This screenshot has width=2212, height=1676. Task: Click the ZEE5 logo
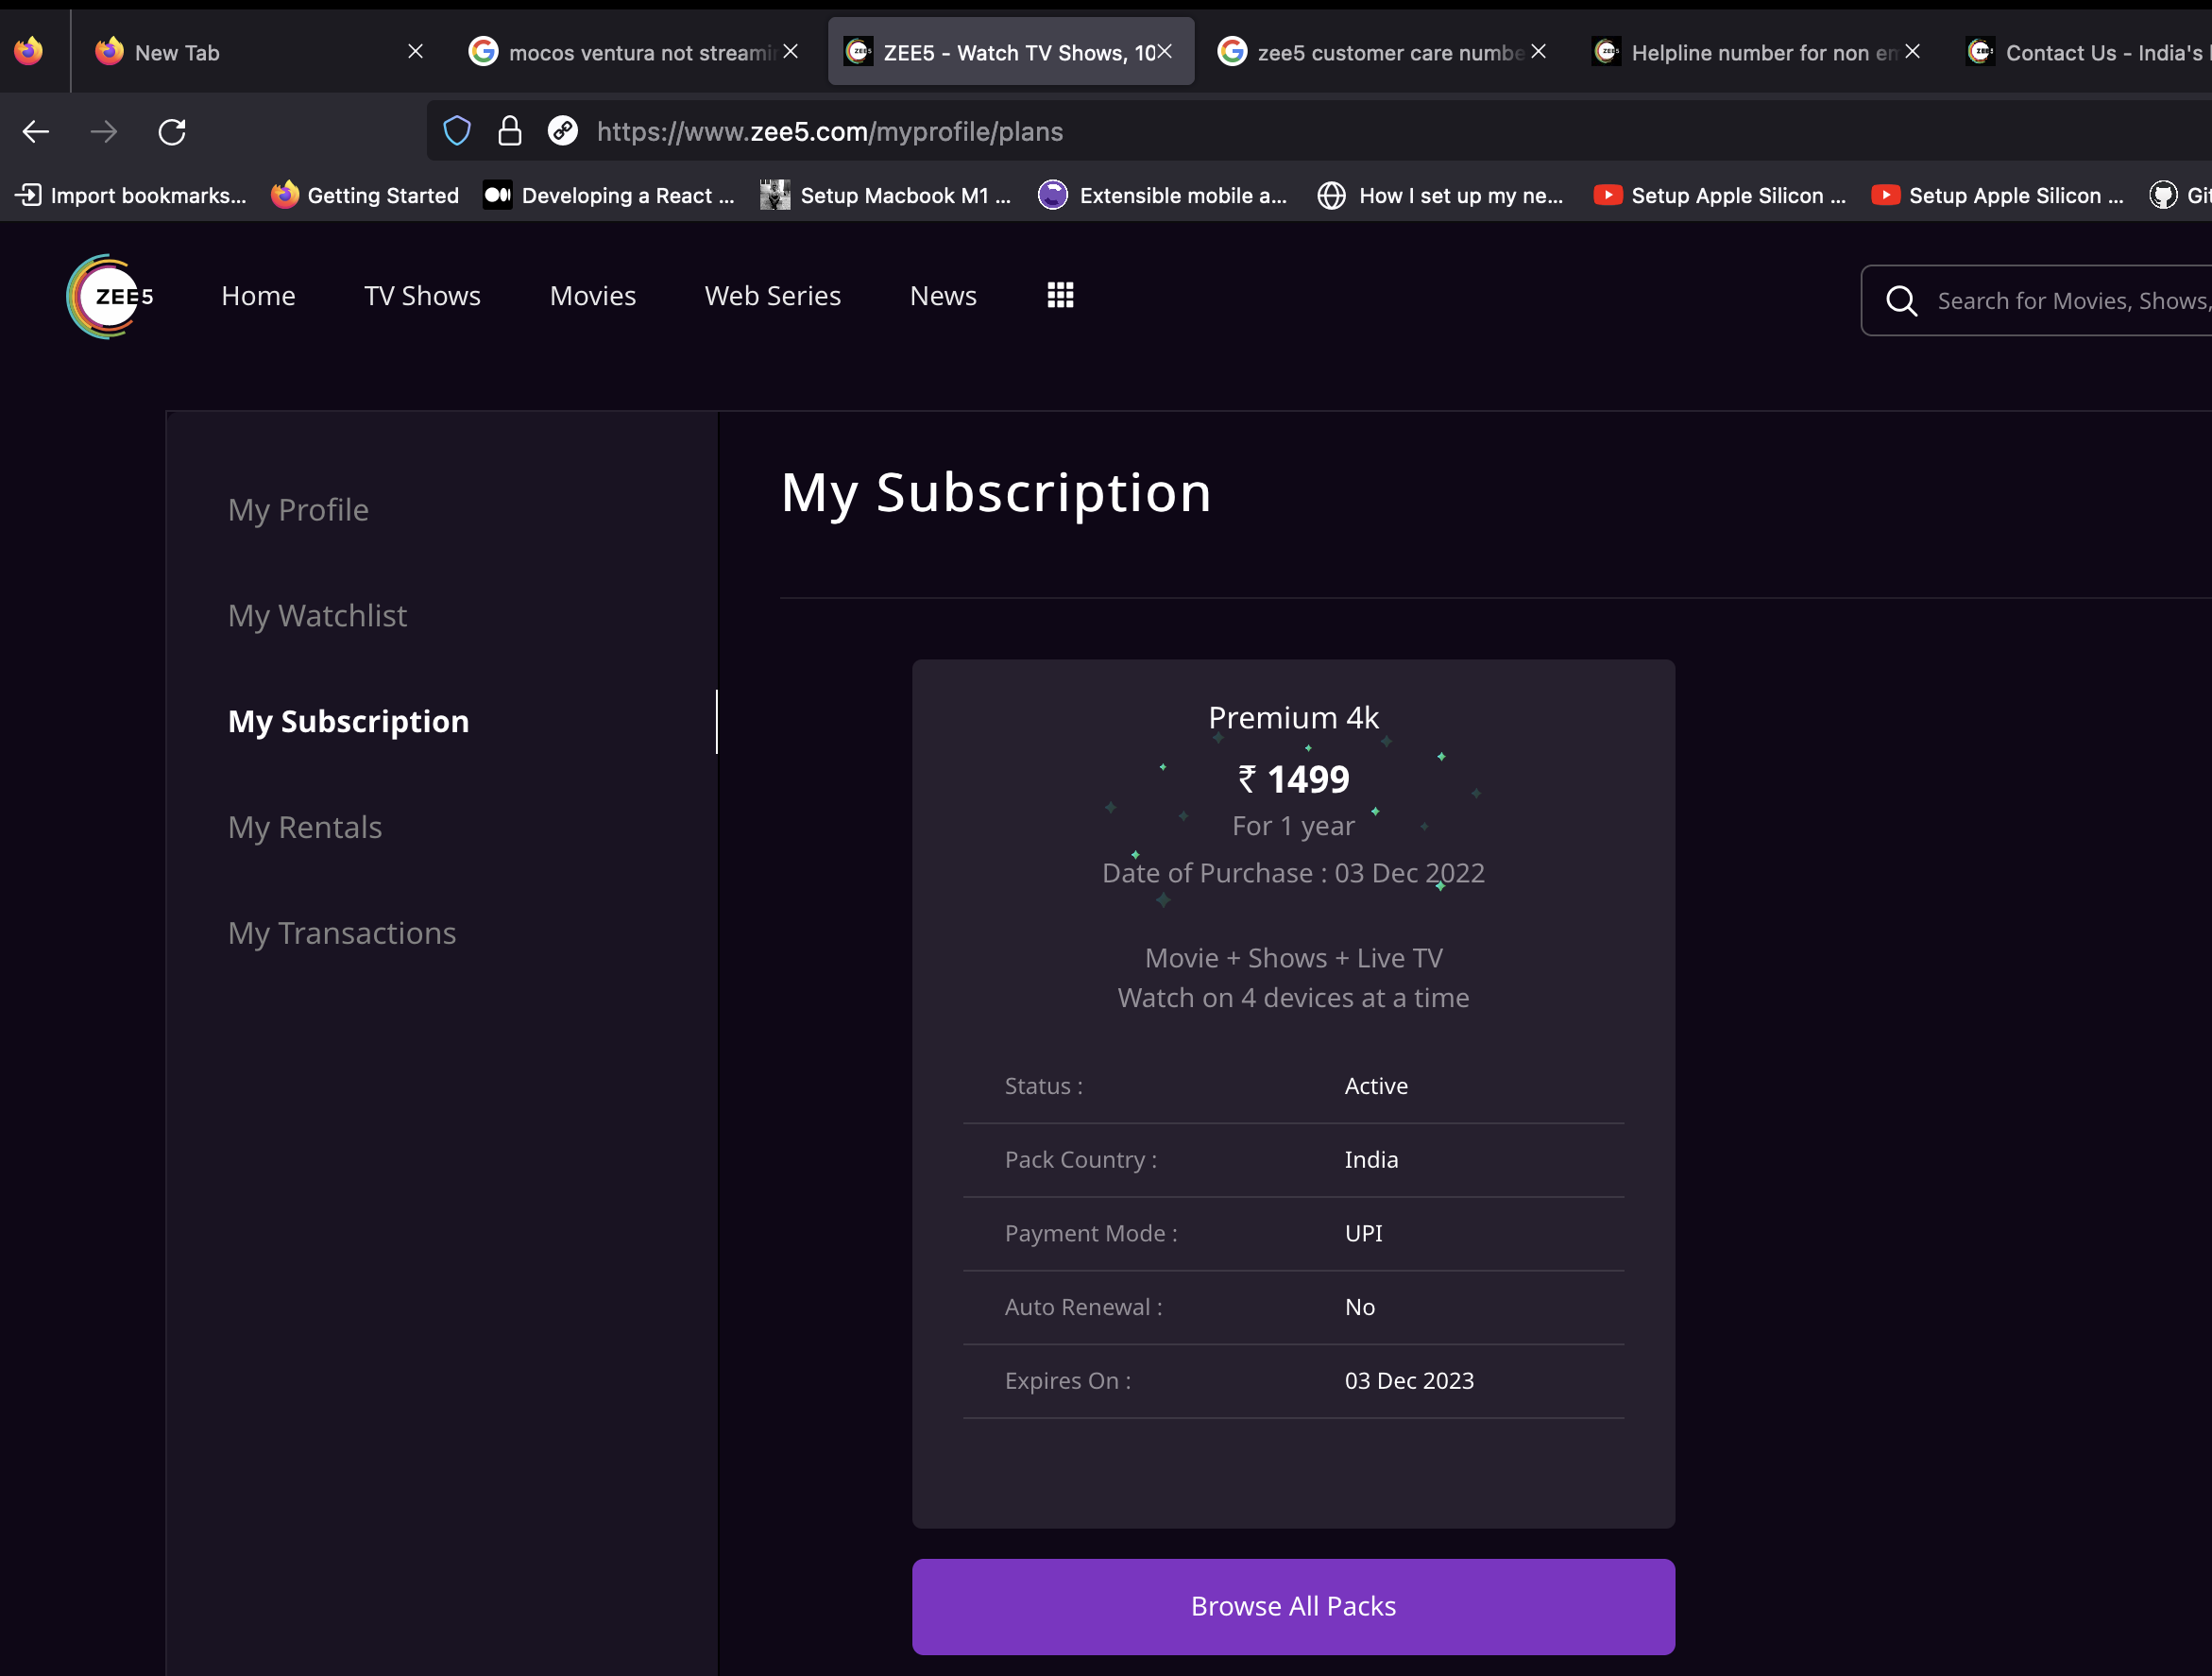[108, 297]
